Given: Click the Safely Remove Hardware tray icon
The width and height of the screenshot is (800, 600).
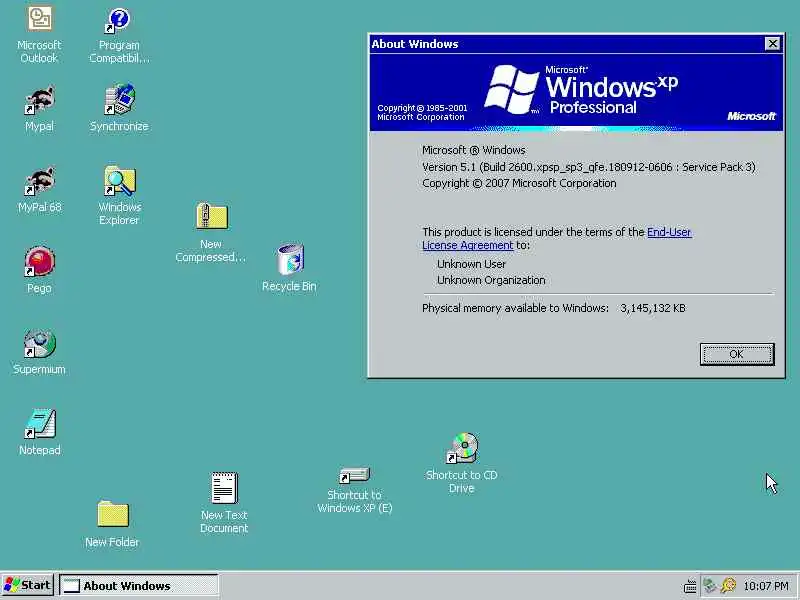Looking at the screenshot, I should (710, 586).
